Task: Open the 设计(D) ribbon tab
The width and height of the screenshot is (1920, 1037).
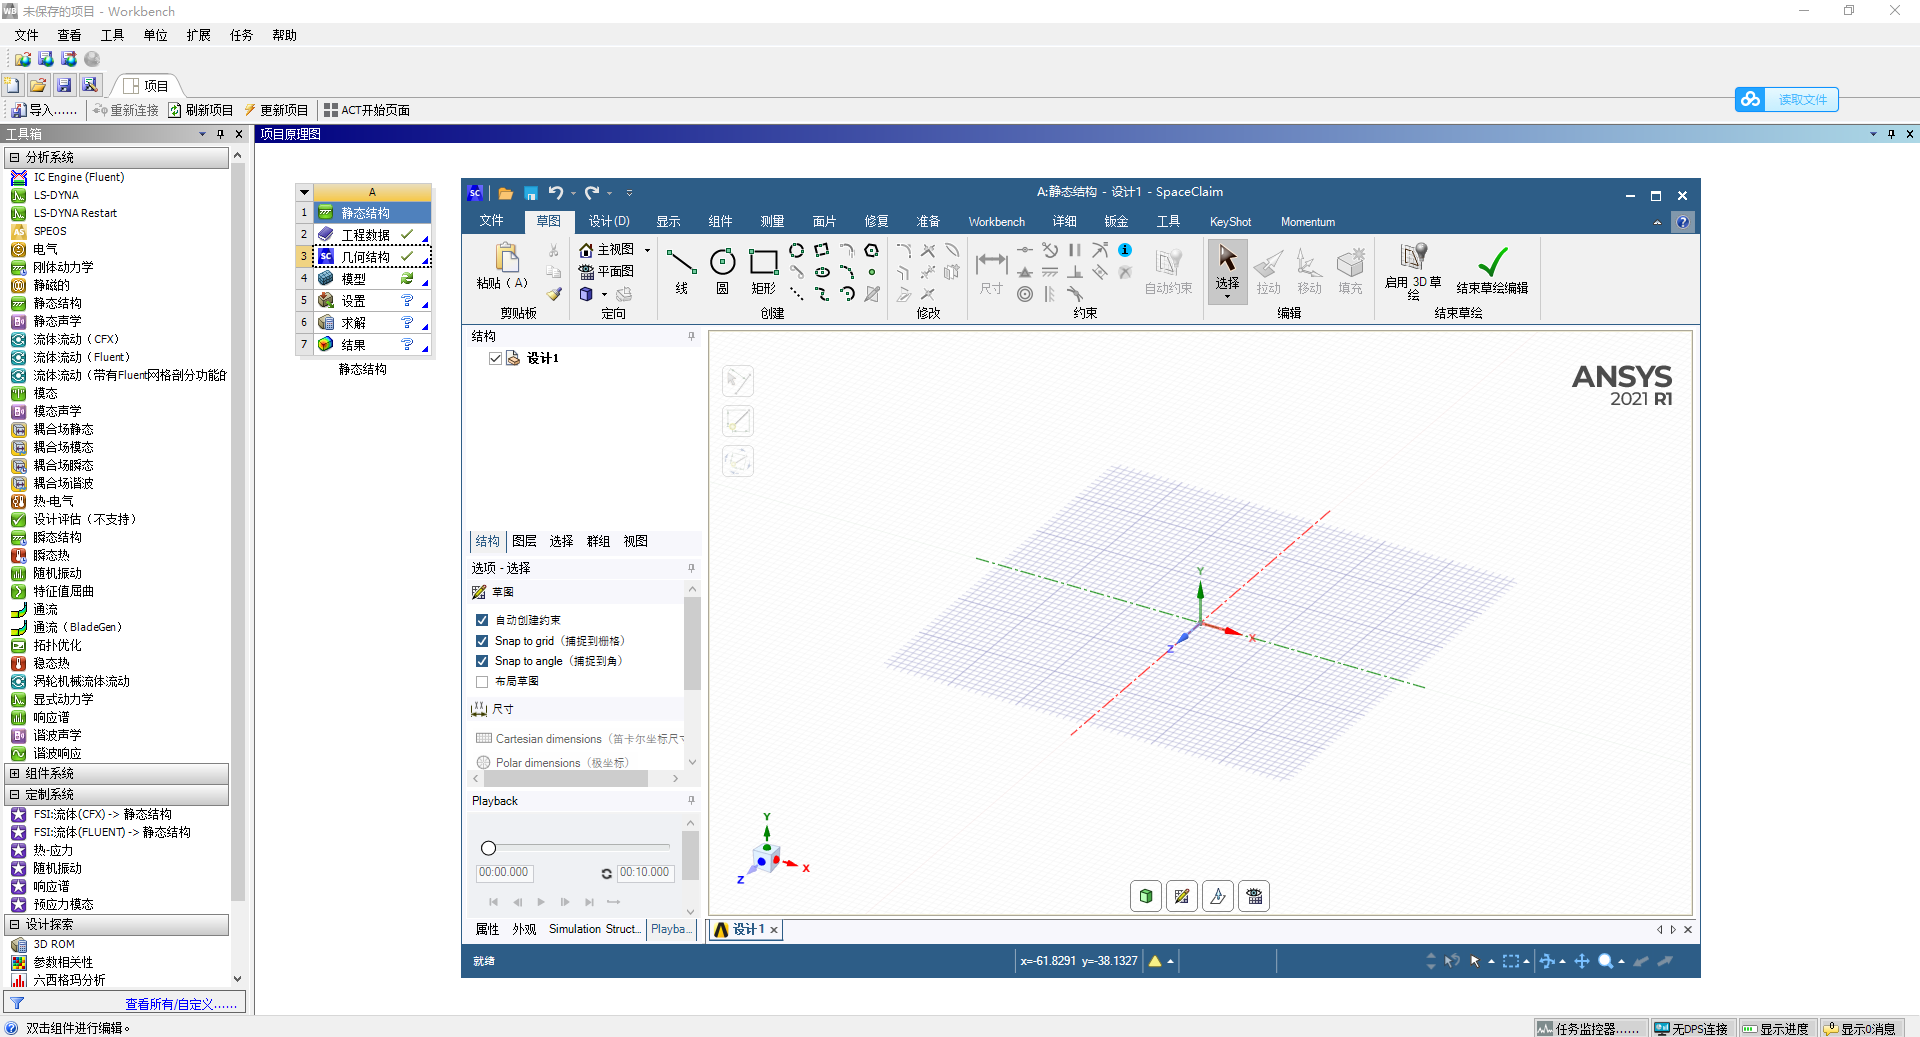Action: point(609,222)
